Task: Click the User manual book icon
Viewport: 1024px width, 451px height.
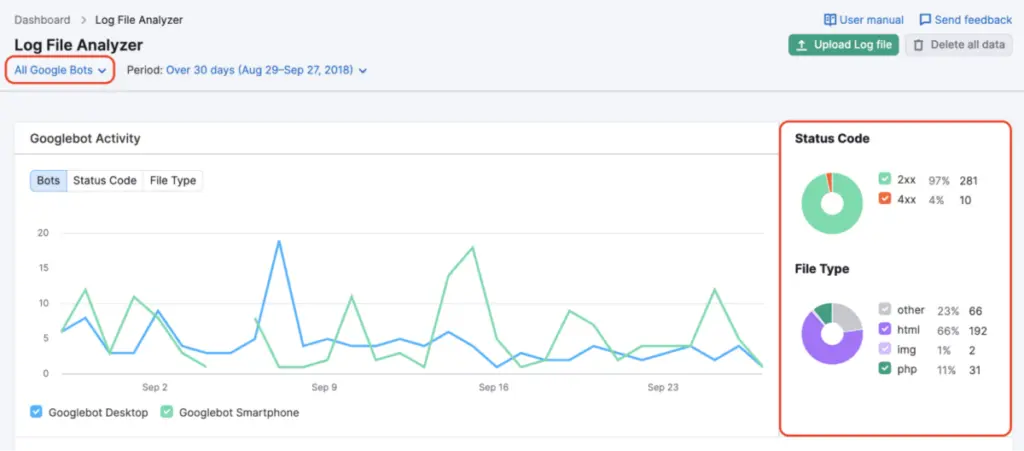Action: pos(829,20)
